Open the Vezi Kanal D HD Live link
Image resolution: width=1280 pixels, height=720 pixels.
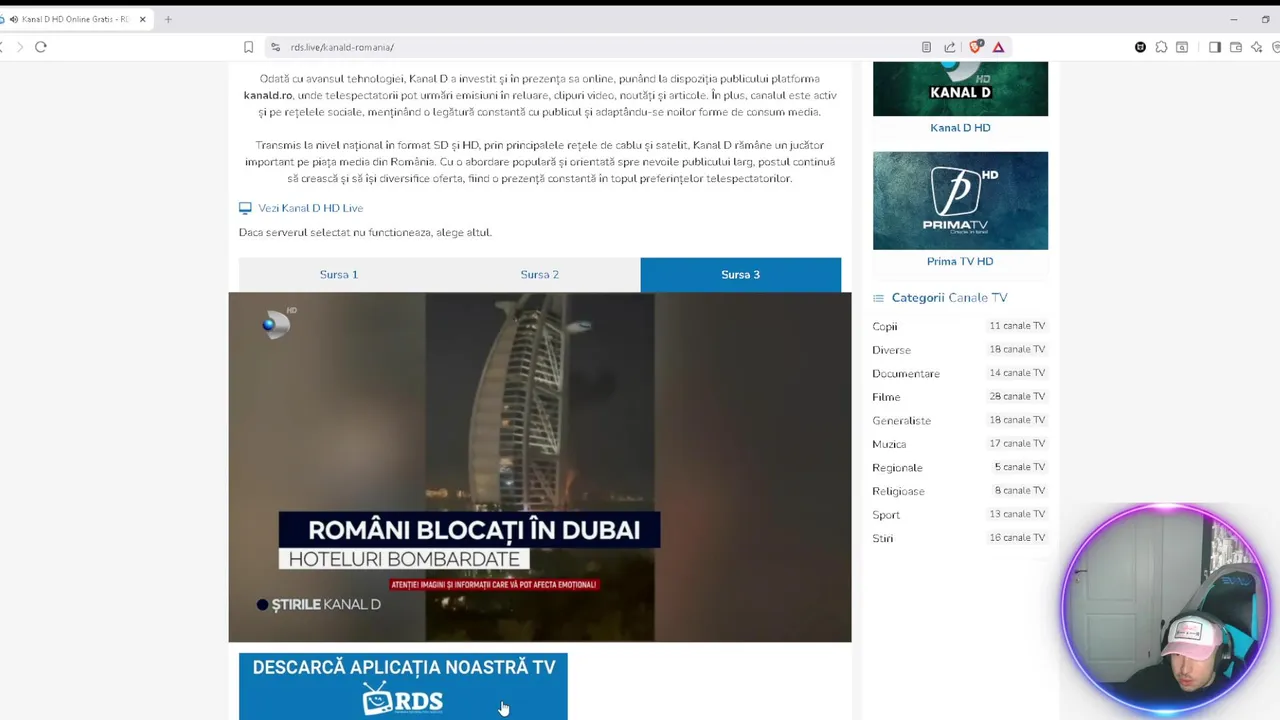[x=310, y=208]
